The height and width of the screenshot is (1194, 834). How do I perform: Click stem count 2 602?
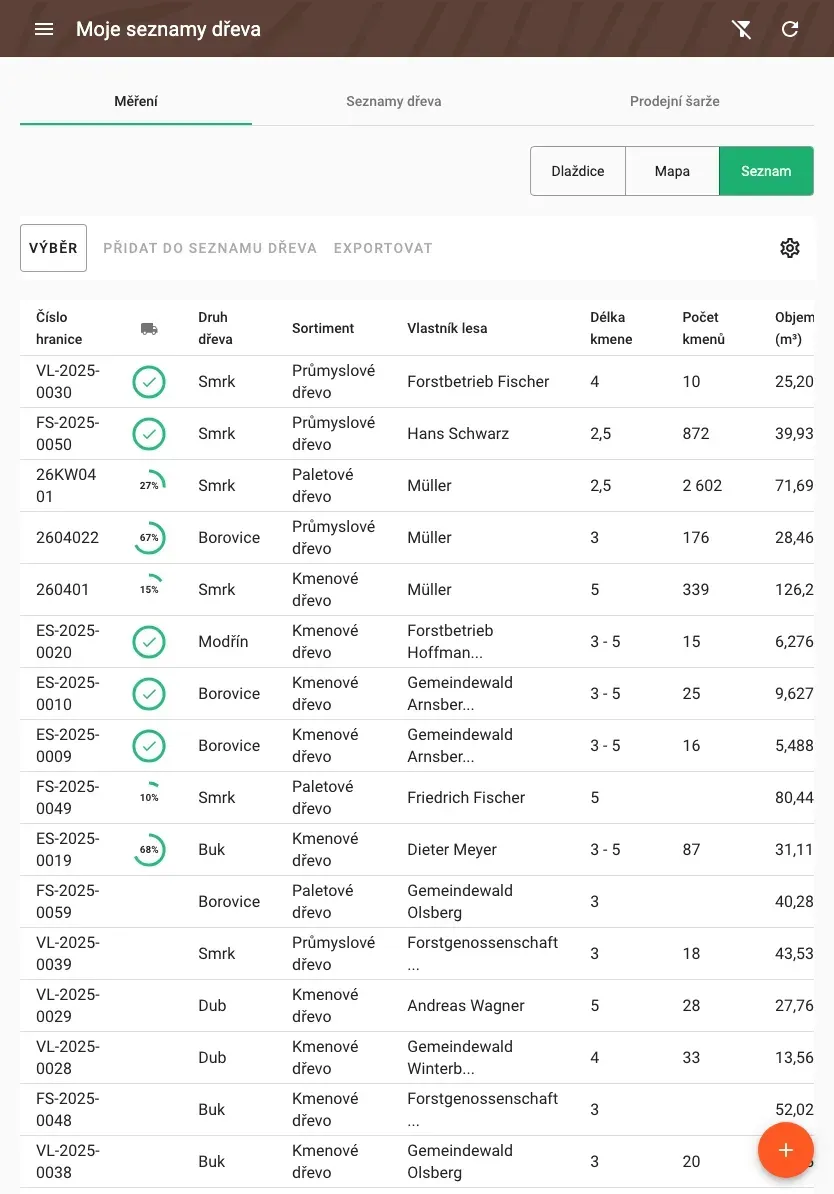702,485
